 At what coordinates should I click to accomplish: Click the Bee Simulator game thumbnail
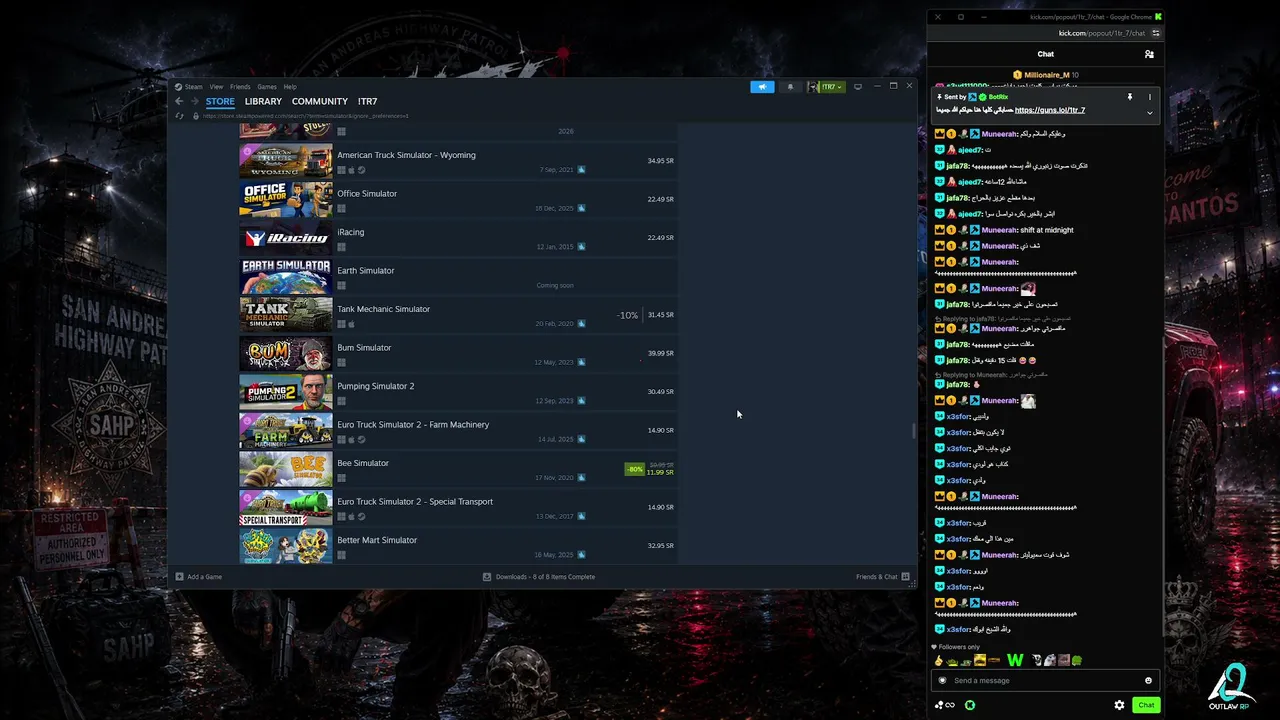point(286,469)
